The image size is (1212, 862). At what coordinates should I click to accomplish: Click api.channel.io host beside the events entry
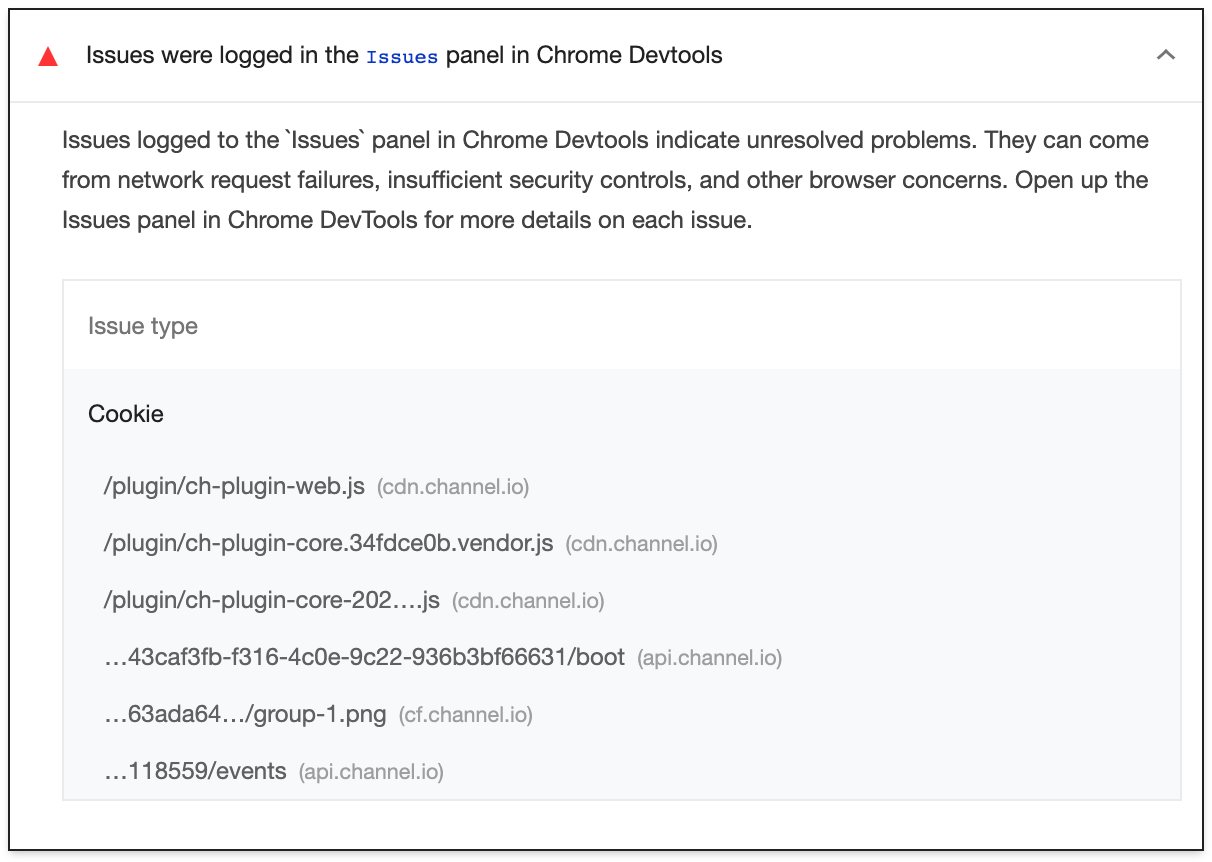pos(371,773)
